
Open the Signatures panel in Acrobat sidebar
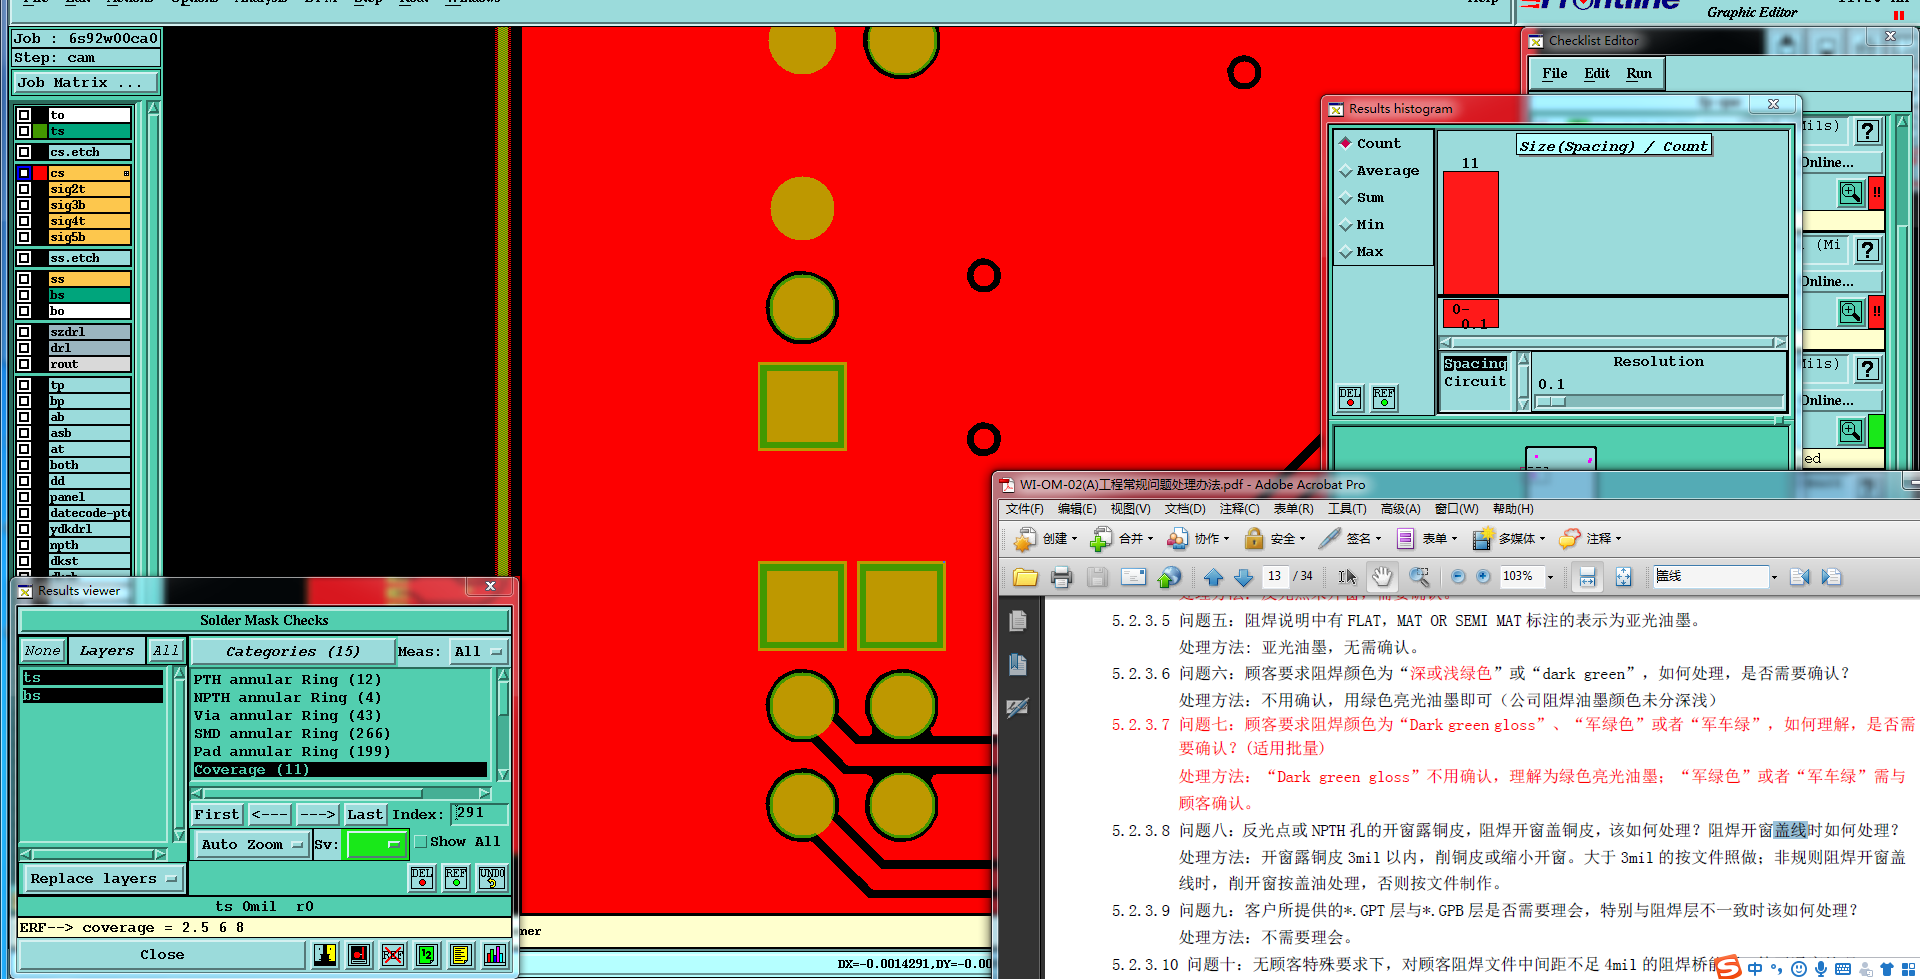pyautogui.click(x=1018, y=708)
